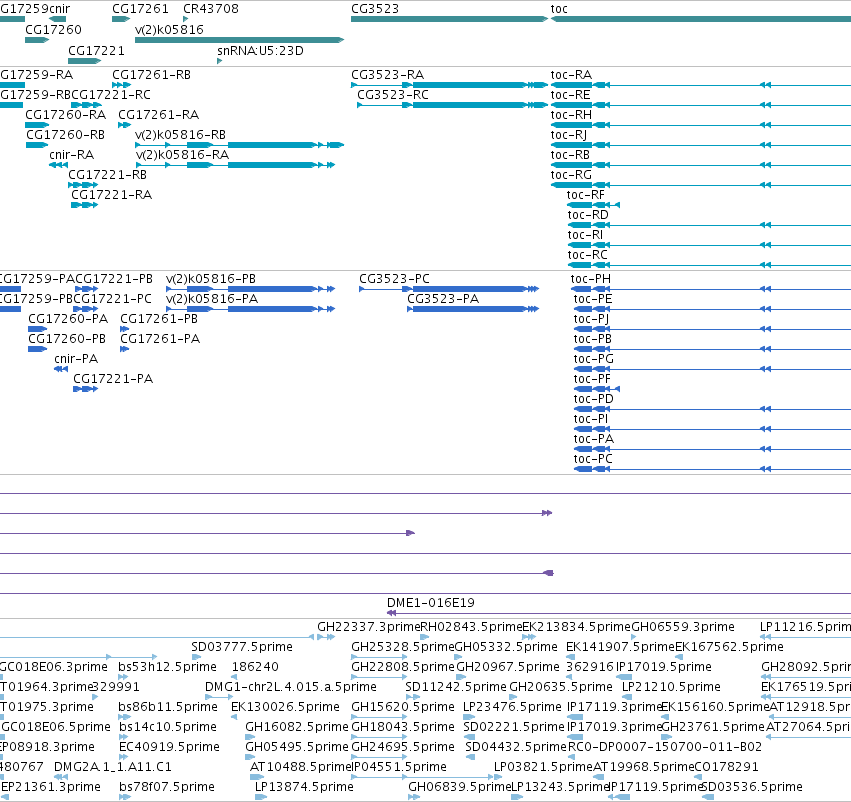Select the toc-RJ transcript label

[568, 135]
